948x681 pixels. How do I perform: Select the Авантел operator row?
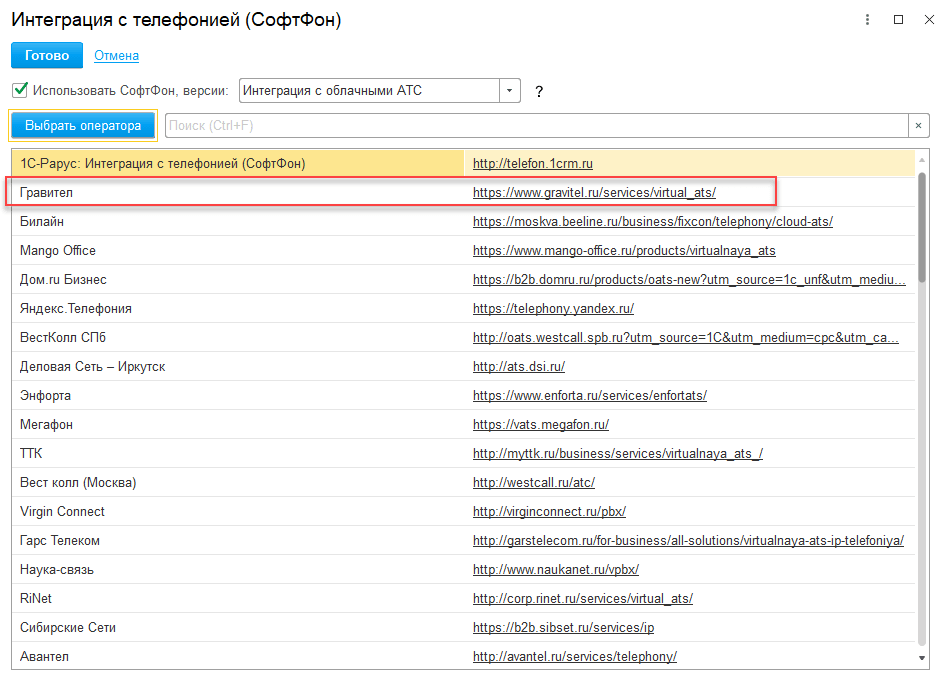click(463, 656)
